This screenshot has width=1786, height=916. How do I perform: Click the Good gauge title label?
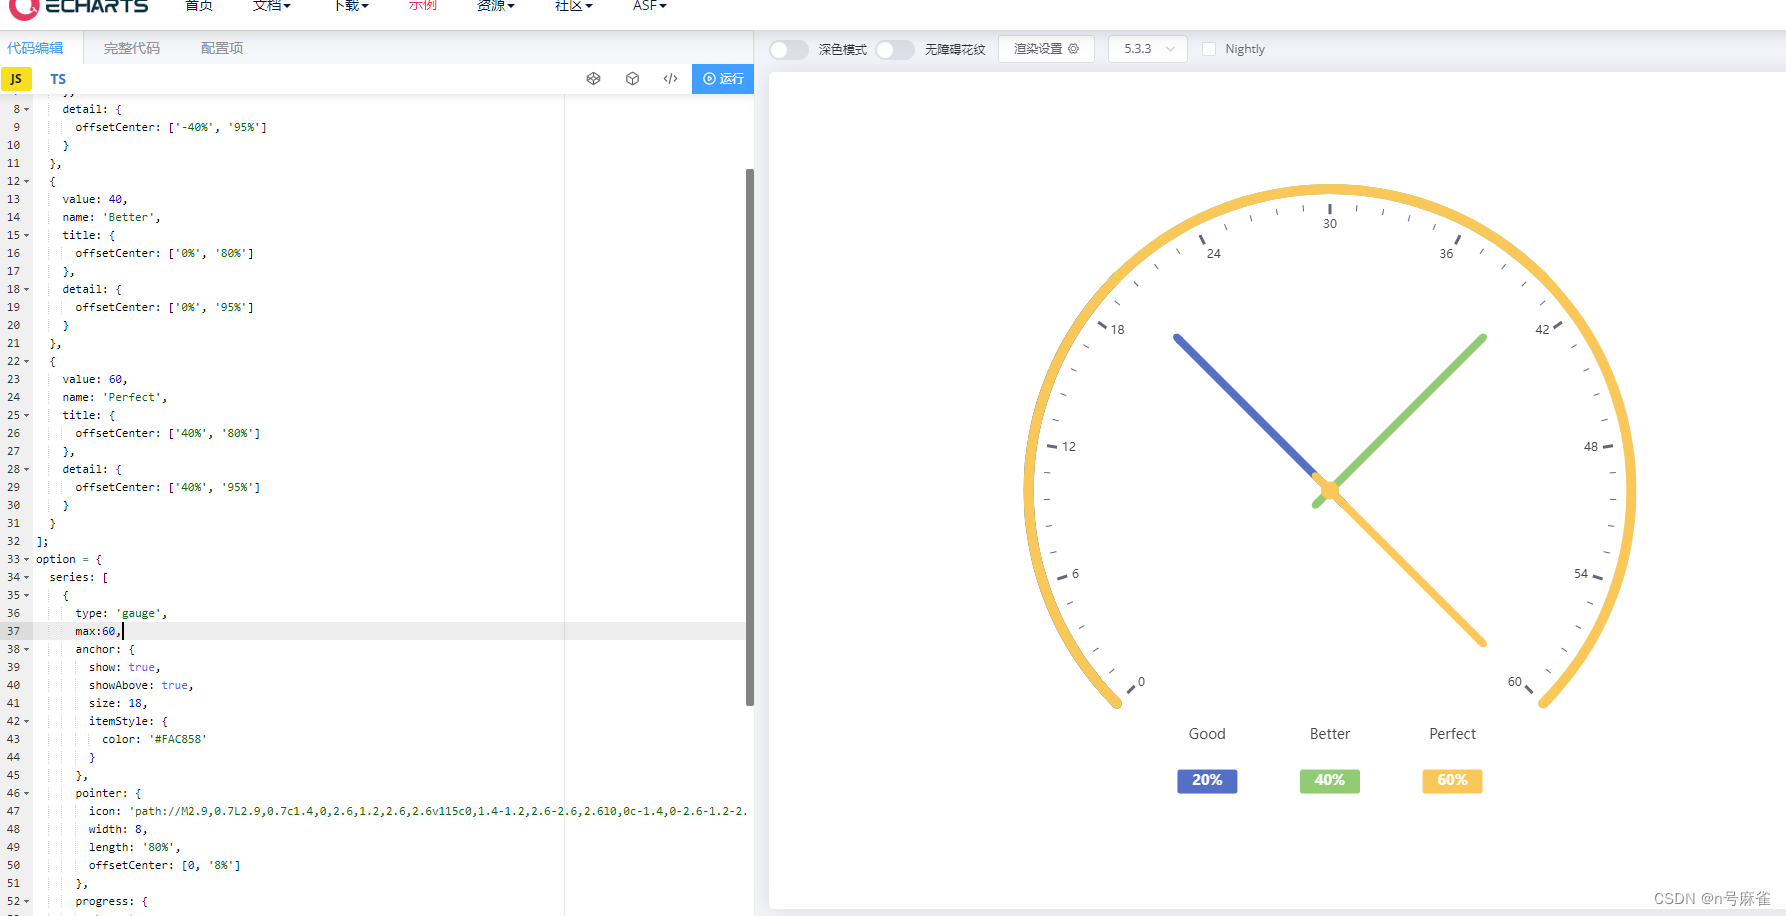(1207, 734)
